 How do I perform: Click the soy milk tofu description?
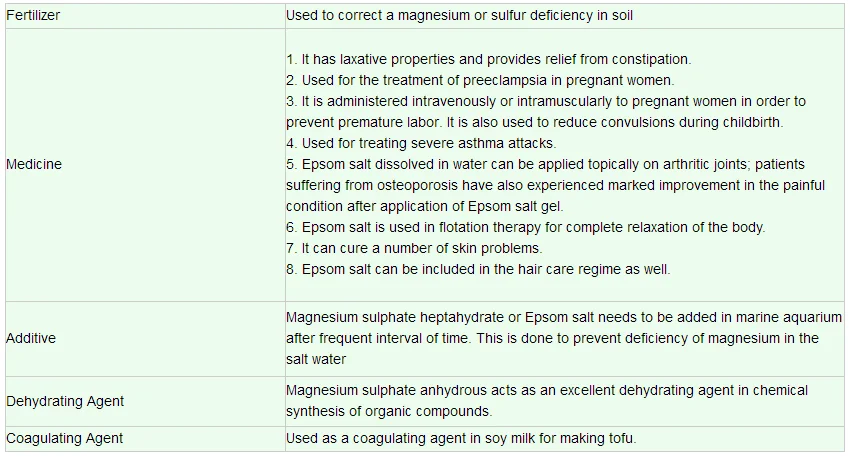coord(460,438)
